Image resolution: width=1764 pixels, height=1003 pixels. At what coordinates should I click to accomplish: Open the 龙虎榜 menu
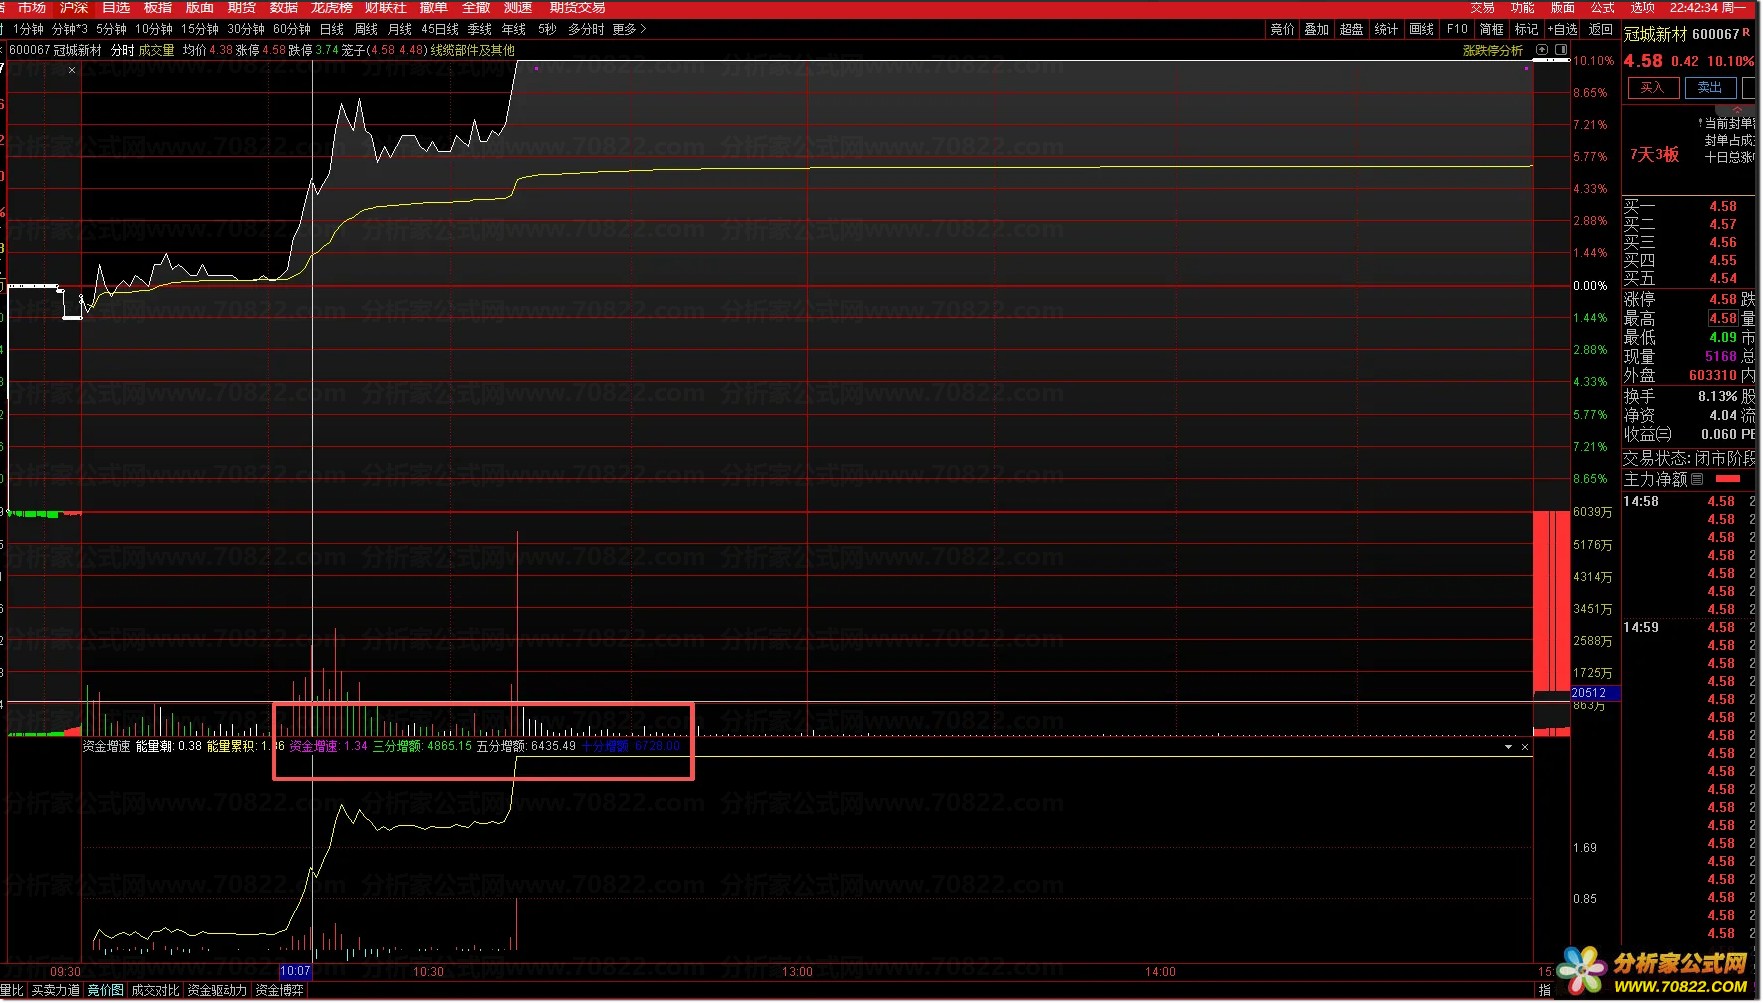click(331, 8)
